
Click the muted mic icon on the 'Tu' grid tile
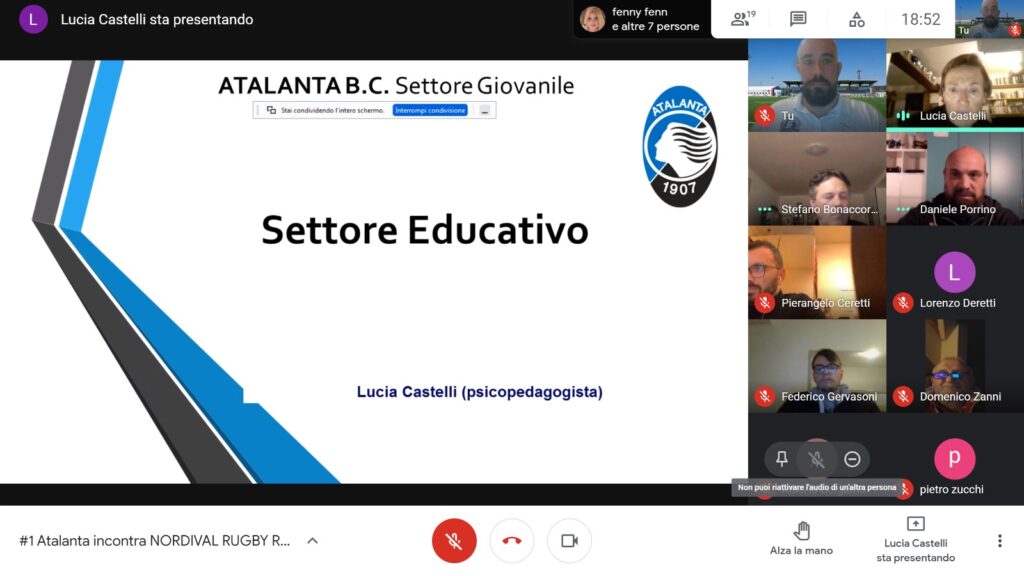tap(765, 116)
